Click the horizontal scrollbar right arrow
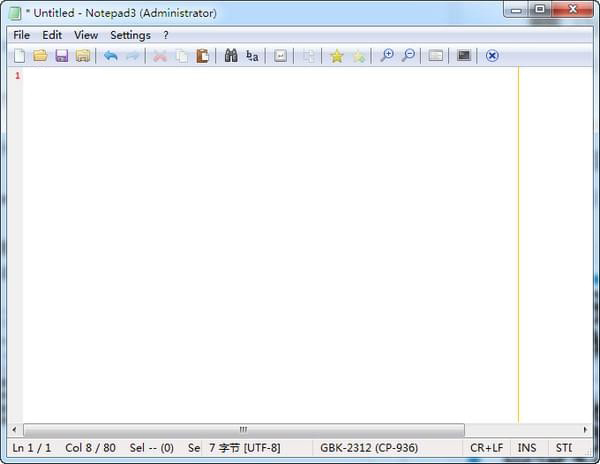This screenshot has height=464, width=600. [x=585, y=430]
